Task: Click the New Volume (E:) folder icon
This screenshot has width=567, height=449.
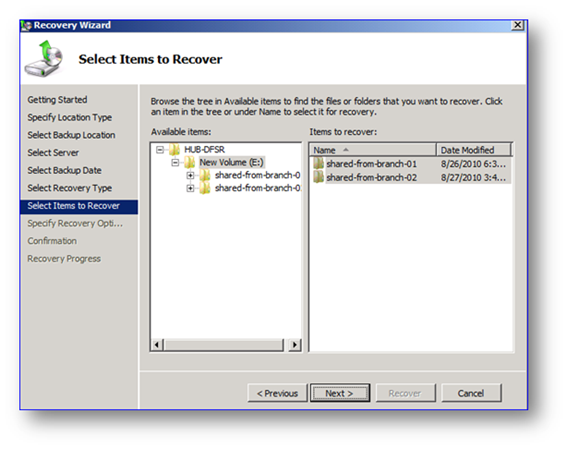Action: (190, 162)
